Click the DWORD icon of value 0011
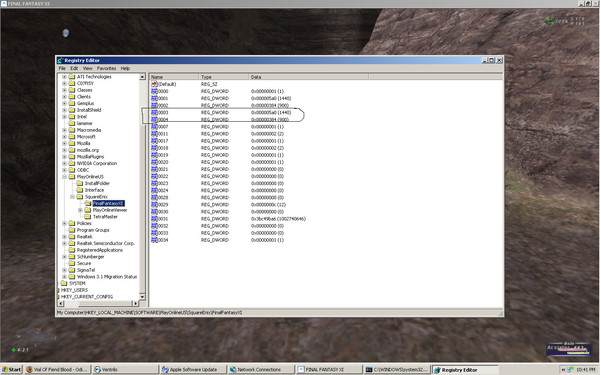 click(x=154, y=134)
